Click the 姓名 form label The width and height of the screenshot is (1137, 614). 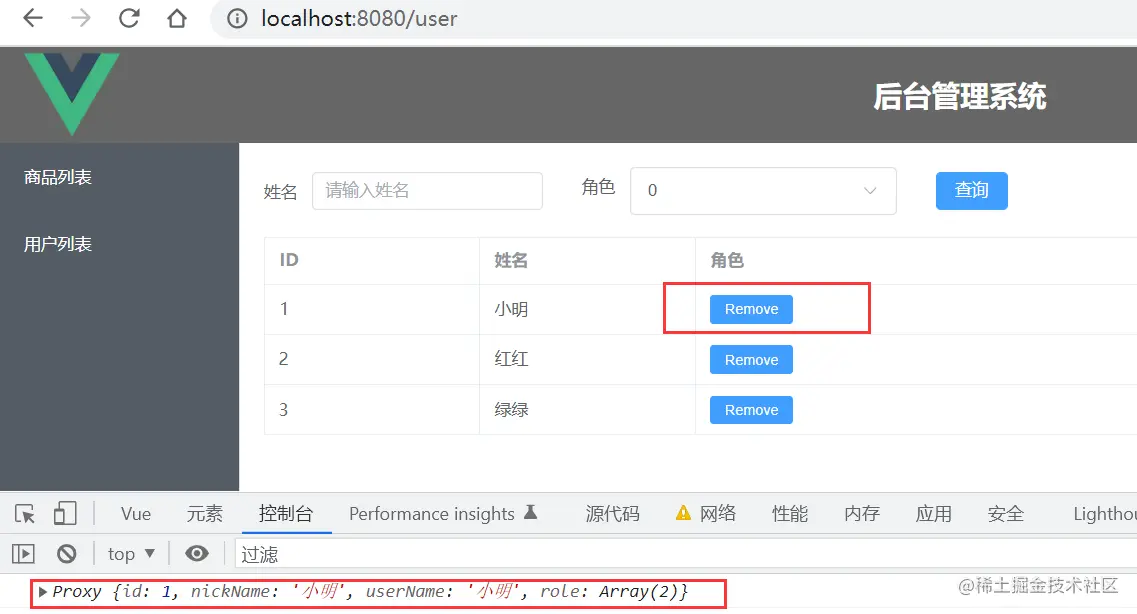pyautogui.click(x=280, y=191)
